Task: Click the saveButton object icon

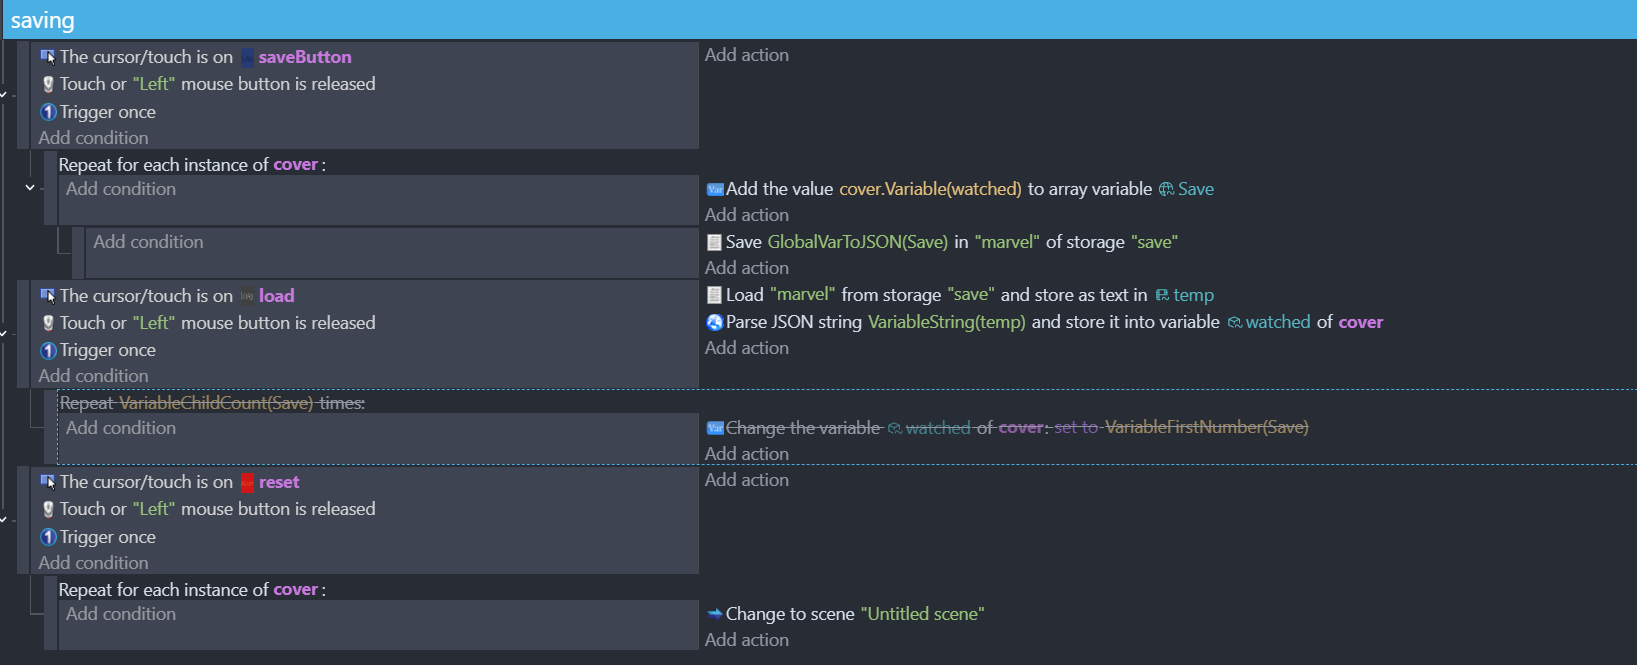Action: click(247, 57)
